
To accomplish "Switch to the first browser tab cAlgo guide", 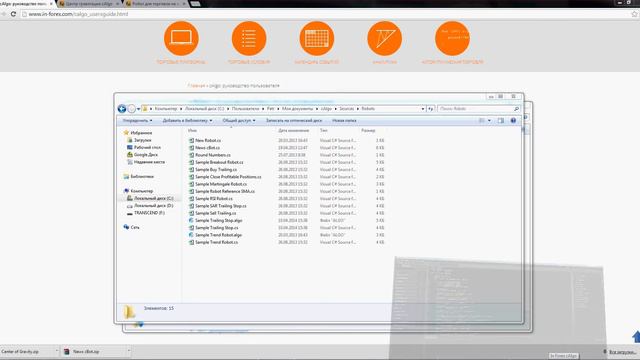I will pyautogui.click(x=26, y=4).
